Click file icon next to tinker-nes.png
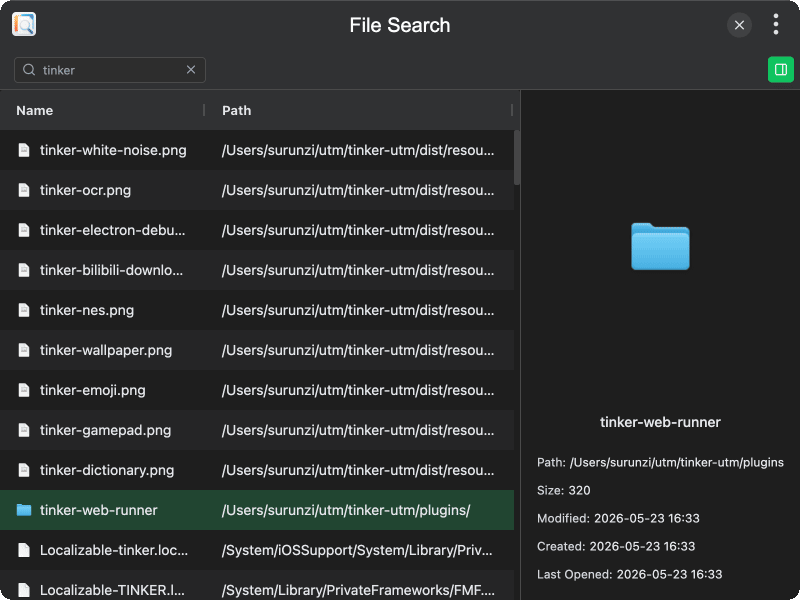The width and height of the screenshot is (800, 600). click(24, 310)
